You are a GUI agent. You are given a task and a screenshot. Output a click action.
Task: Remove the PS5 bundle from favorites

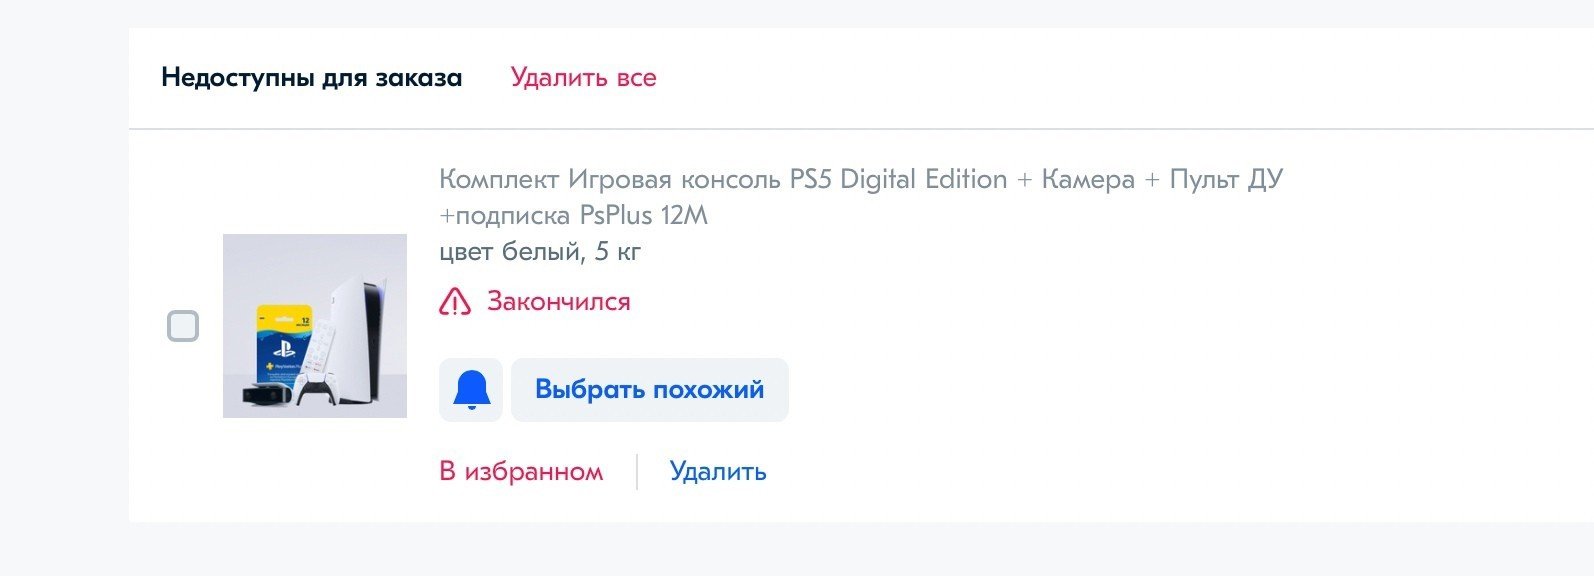(x=521, y=471)
